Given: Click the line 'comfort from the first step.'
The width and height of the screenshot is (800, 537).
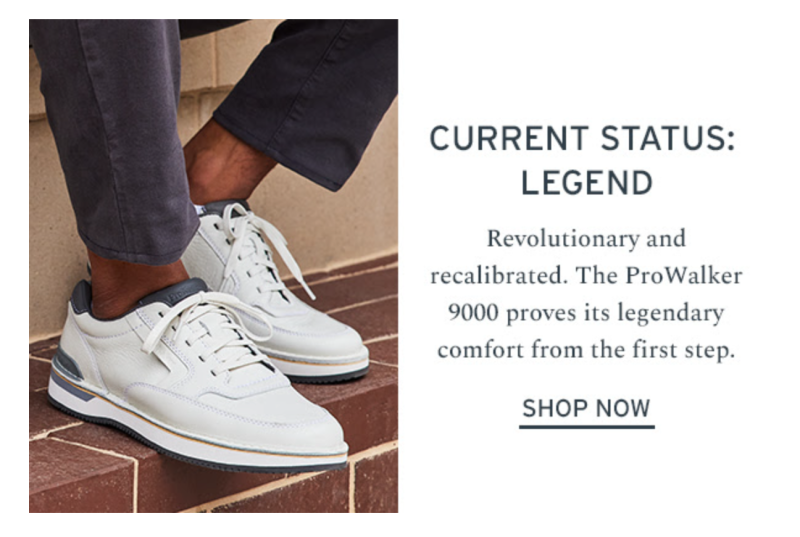Looking at the screenshot, I should [586, 350].
